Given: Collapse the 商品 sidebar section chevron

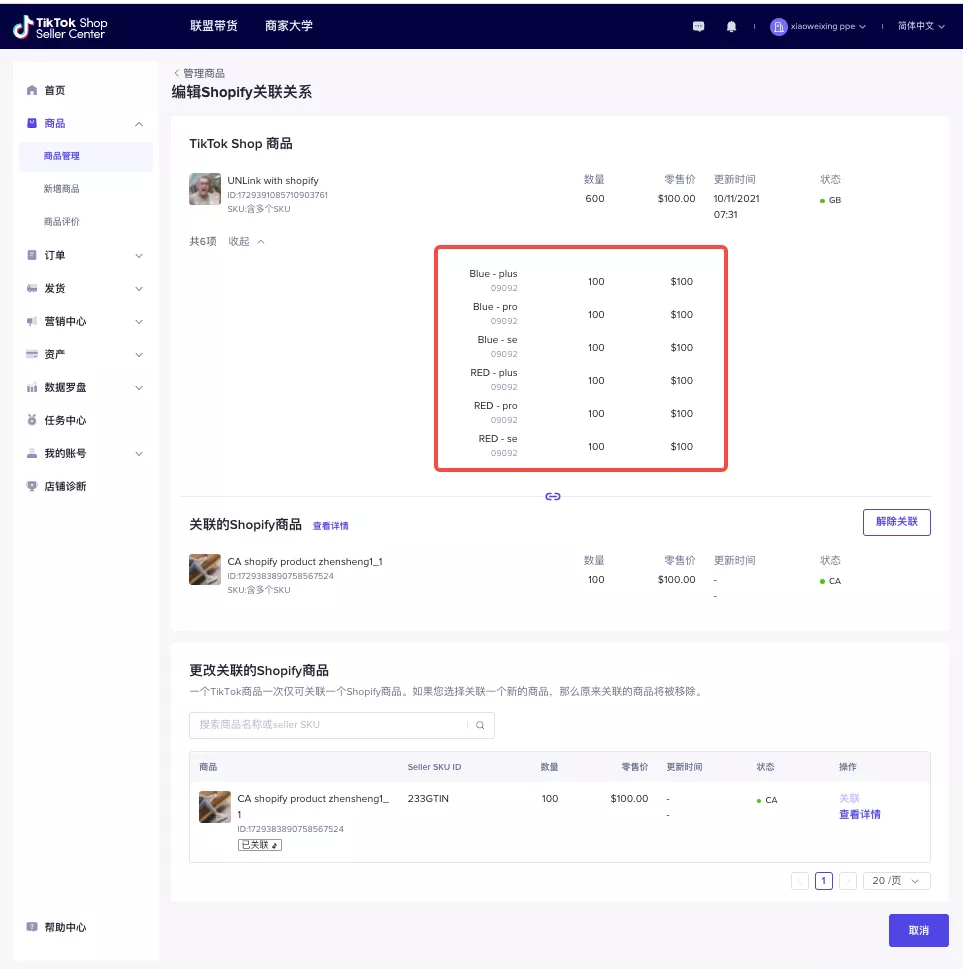Looking at the screenshot, I should pos(139,124).
